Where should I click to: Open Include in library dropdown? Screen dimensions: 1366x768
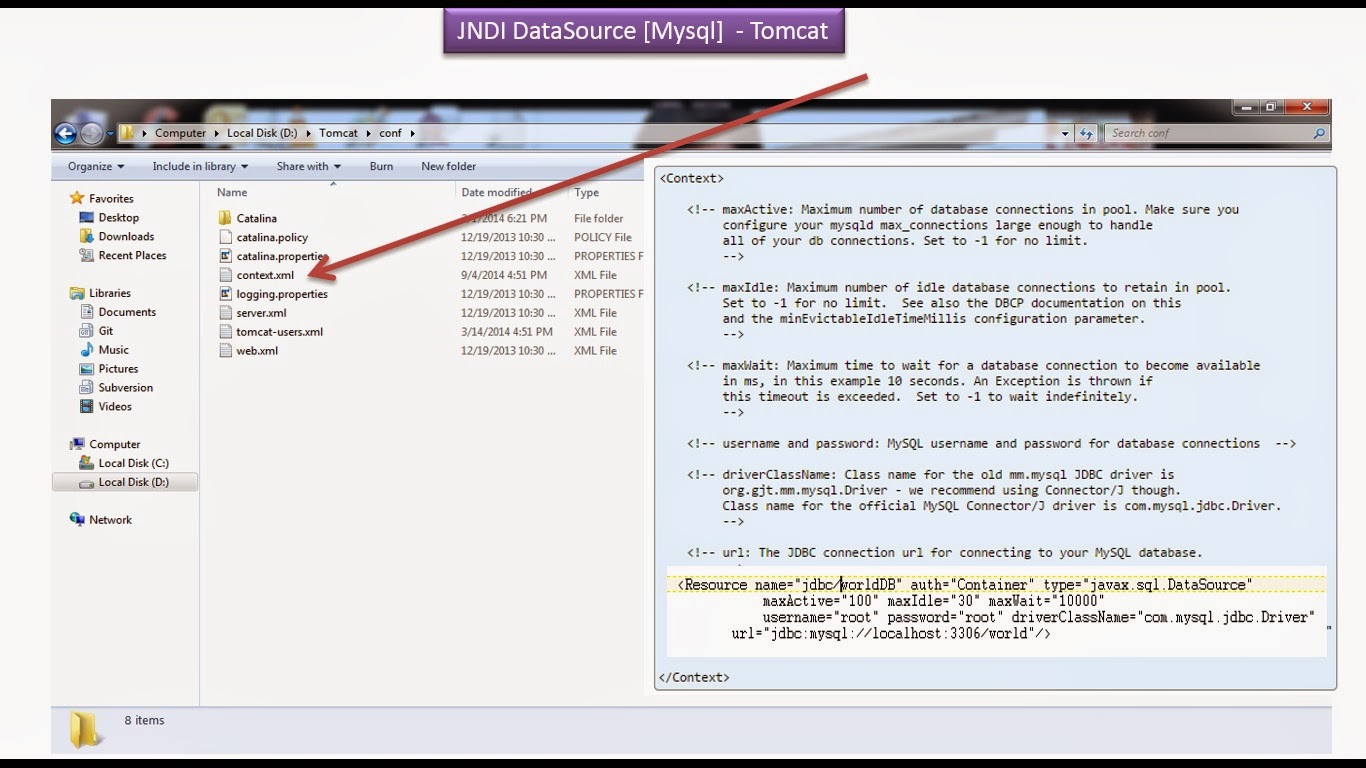[200, 166]
